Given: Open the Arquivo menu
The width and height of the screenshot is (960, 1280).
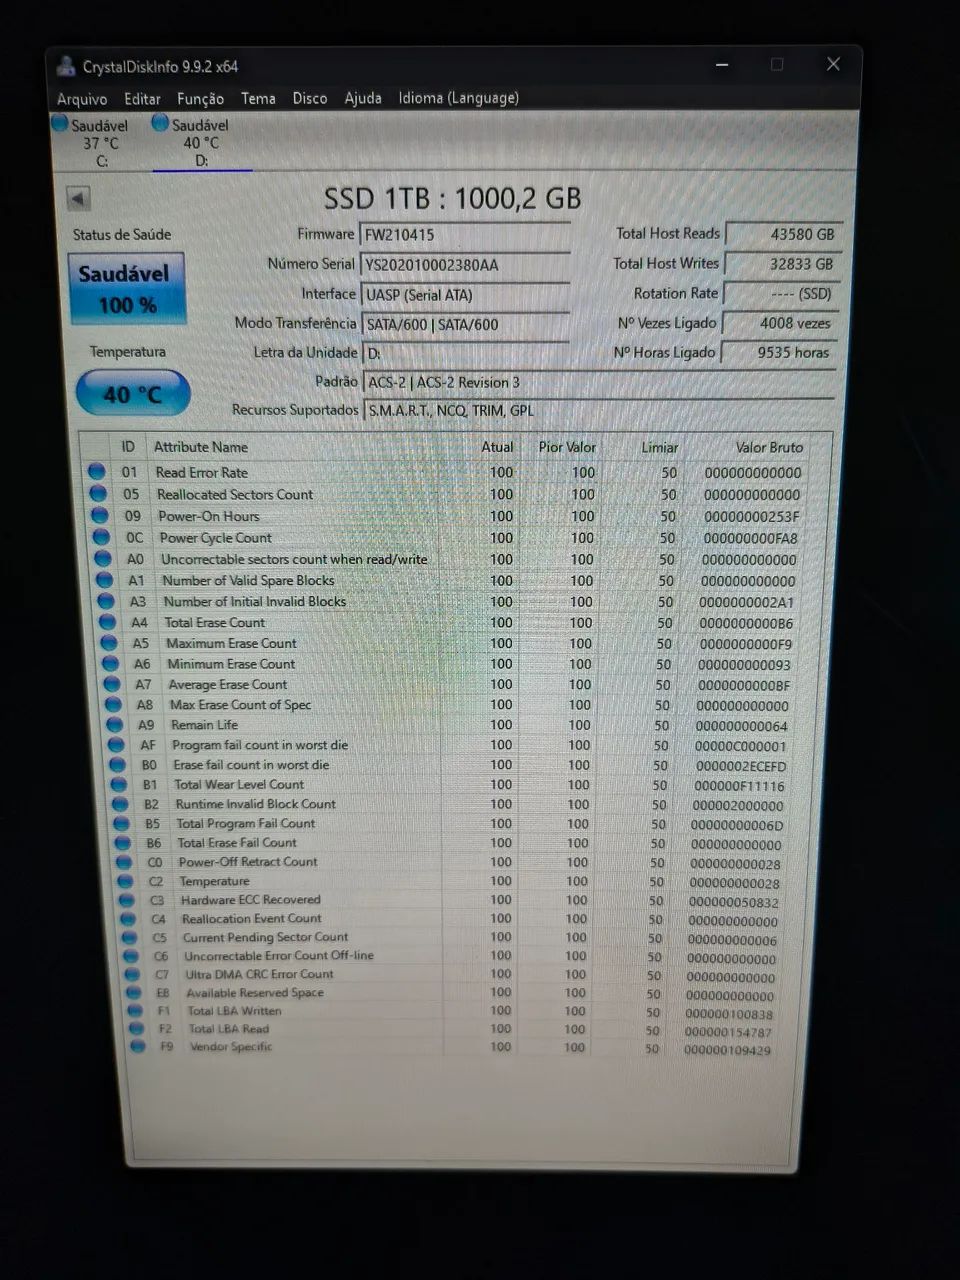Looking at the screenshot, I should 82,99.
